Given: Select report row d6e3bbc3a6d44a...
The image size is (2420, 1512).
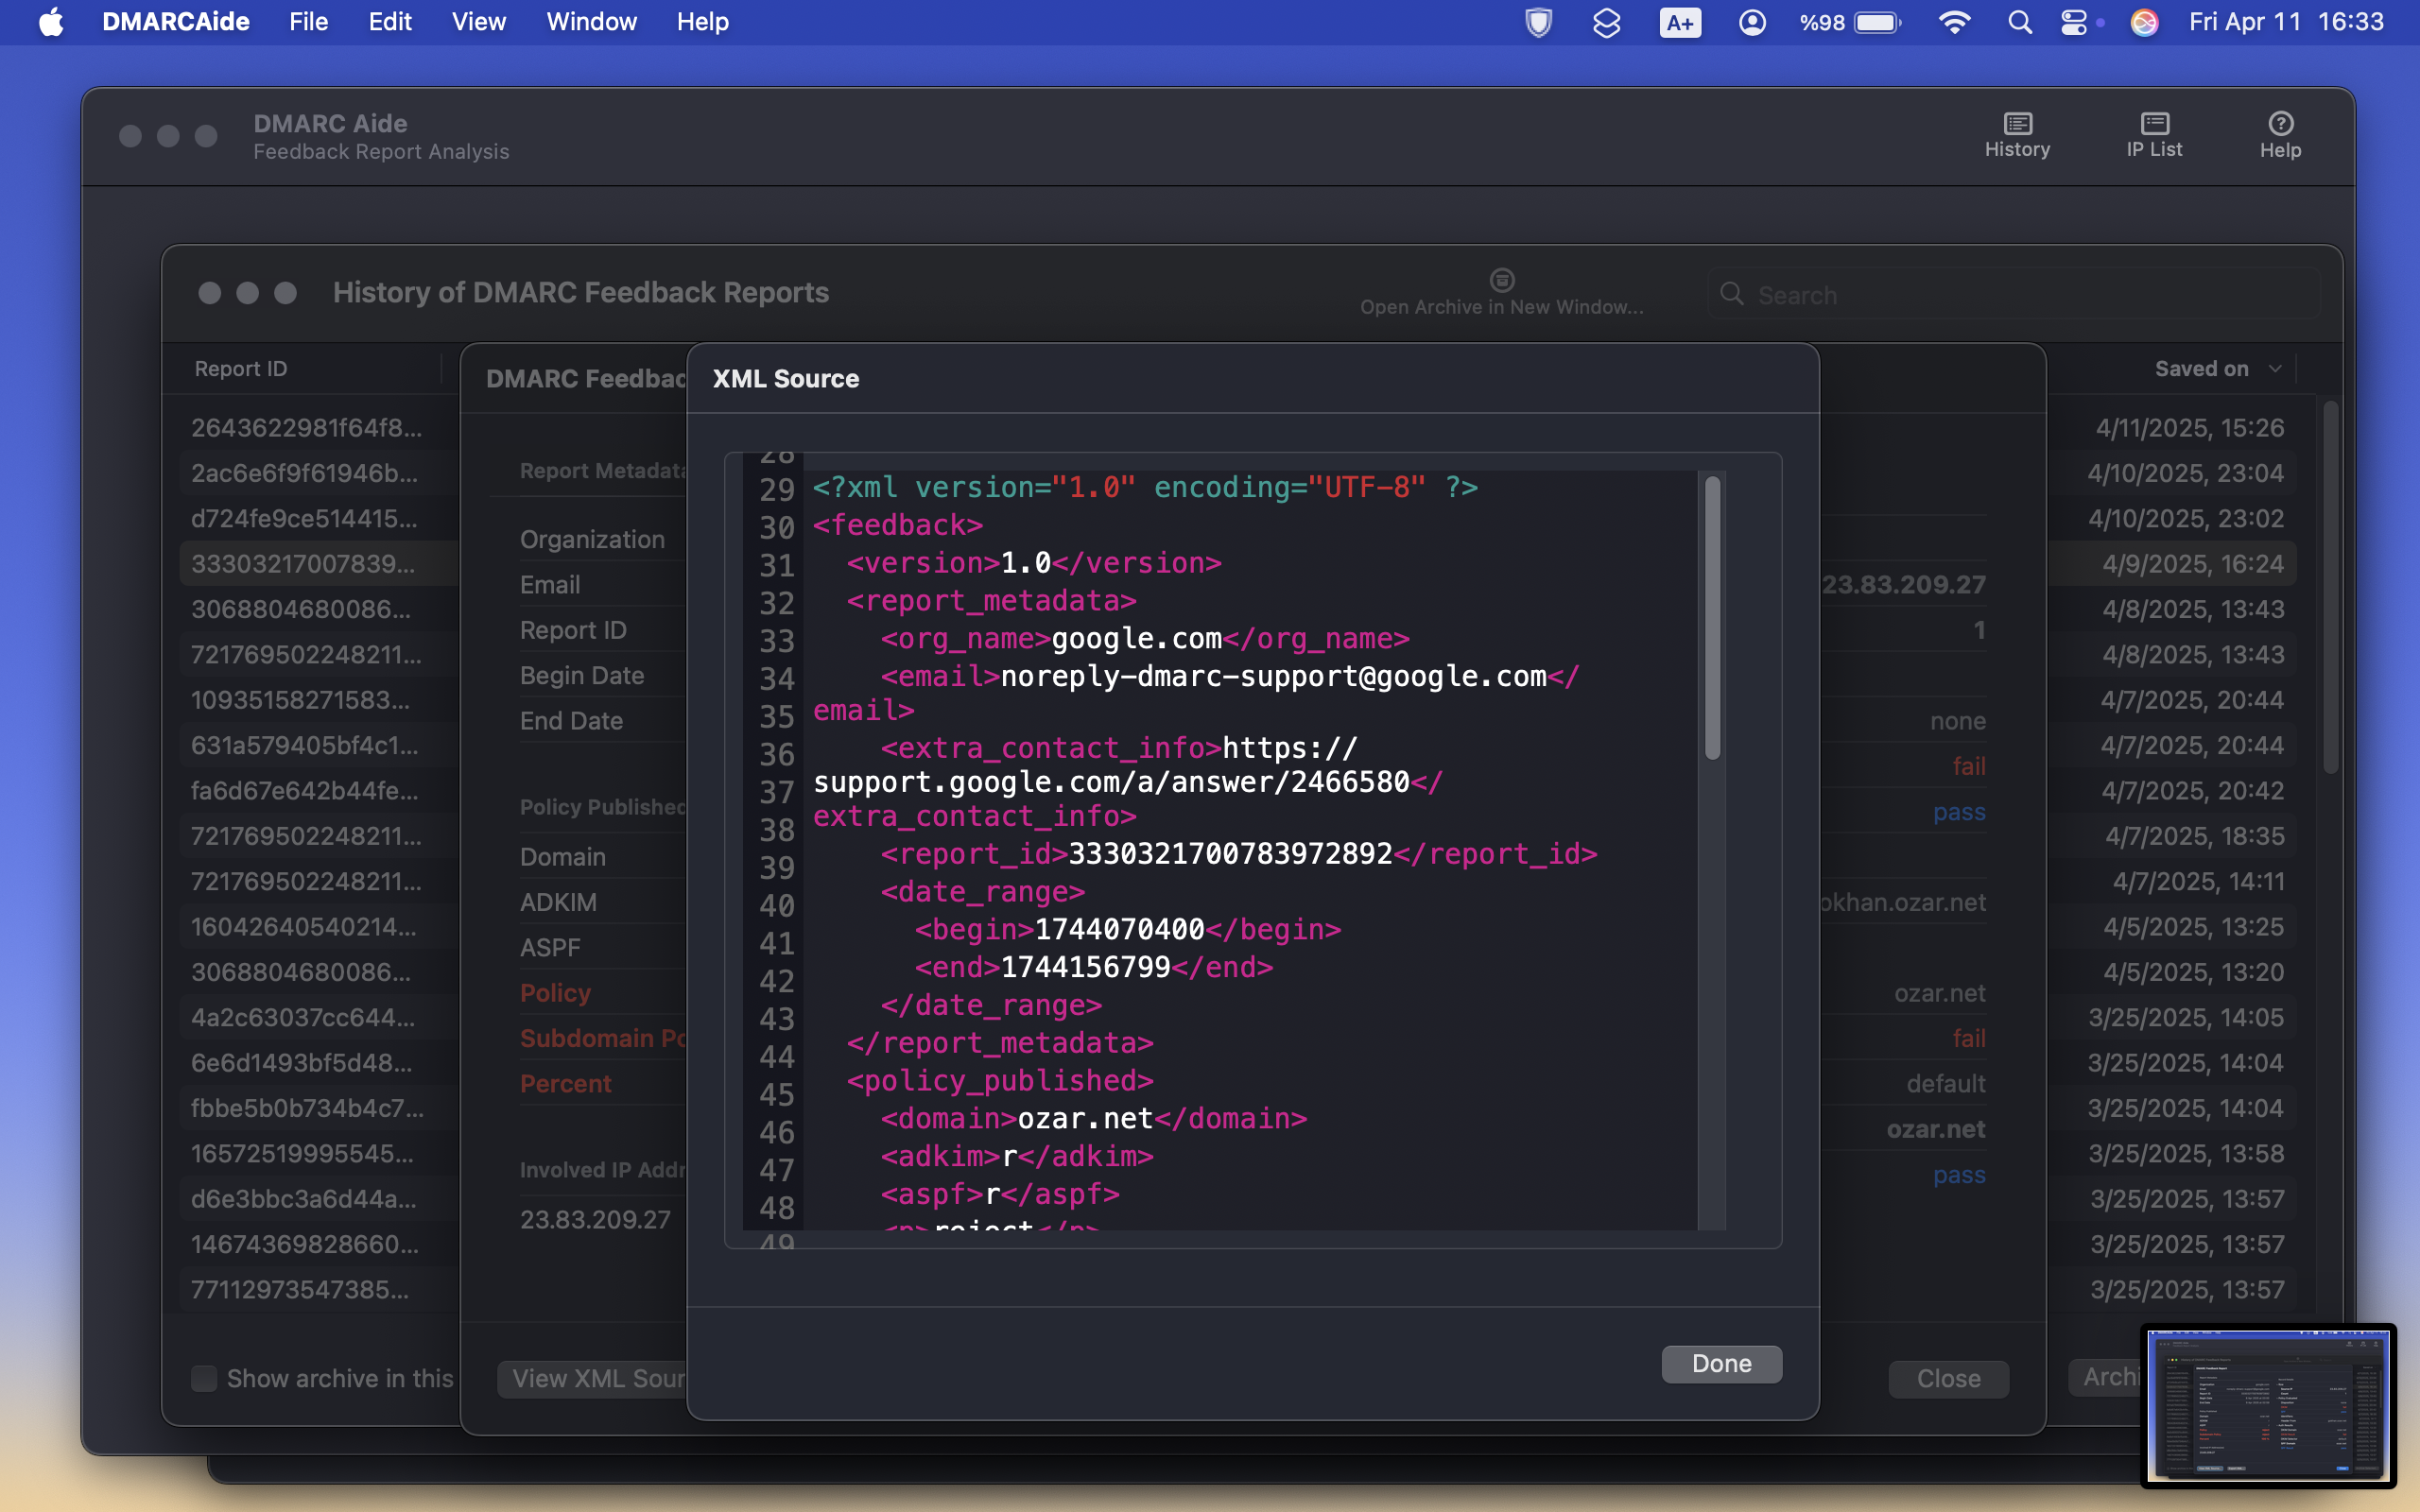Looking at the screenshot, I should [x=303, y=1198].
